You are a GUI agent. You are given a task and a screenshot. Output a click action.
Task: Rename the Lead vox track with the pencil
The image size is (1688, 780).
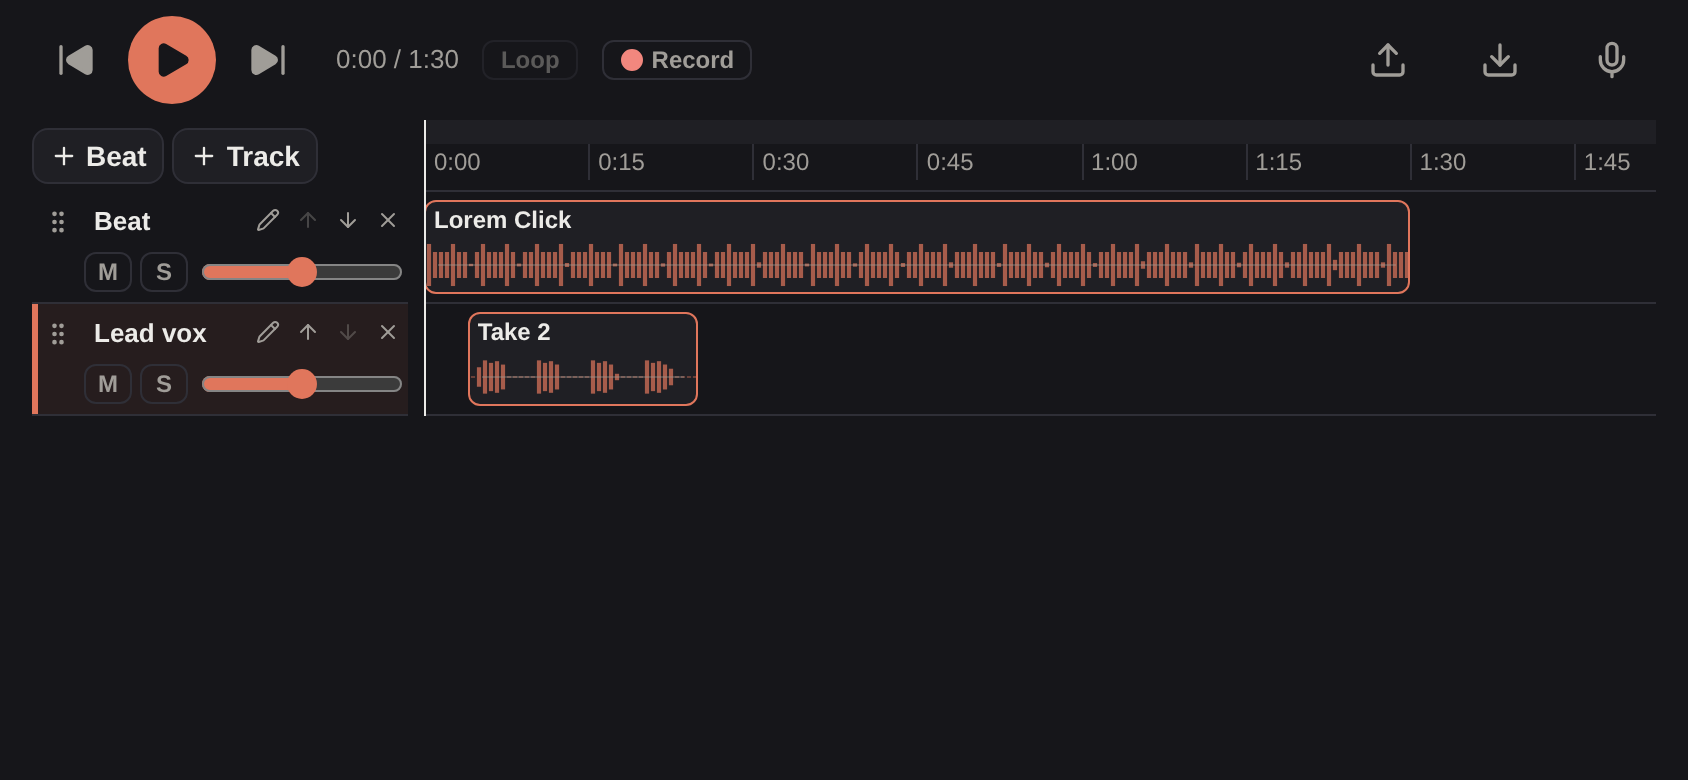[x=268, y=332]
